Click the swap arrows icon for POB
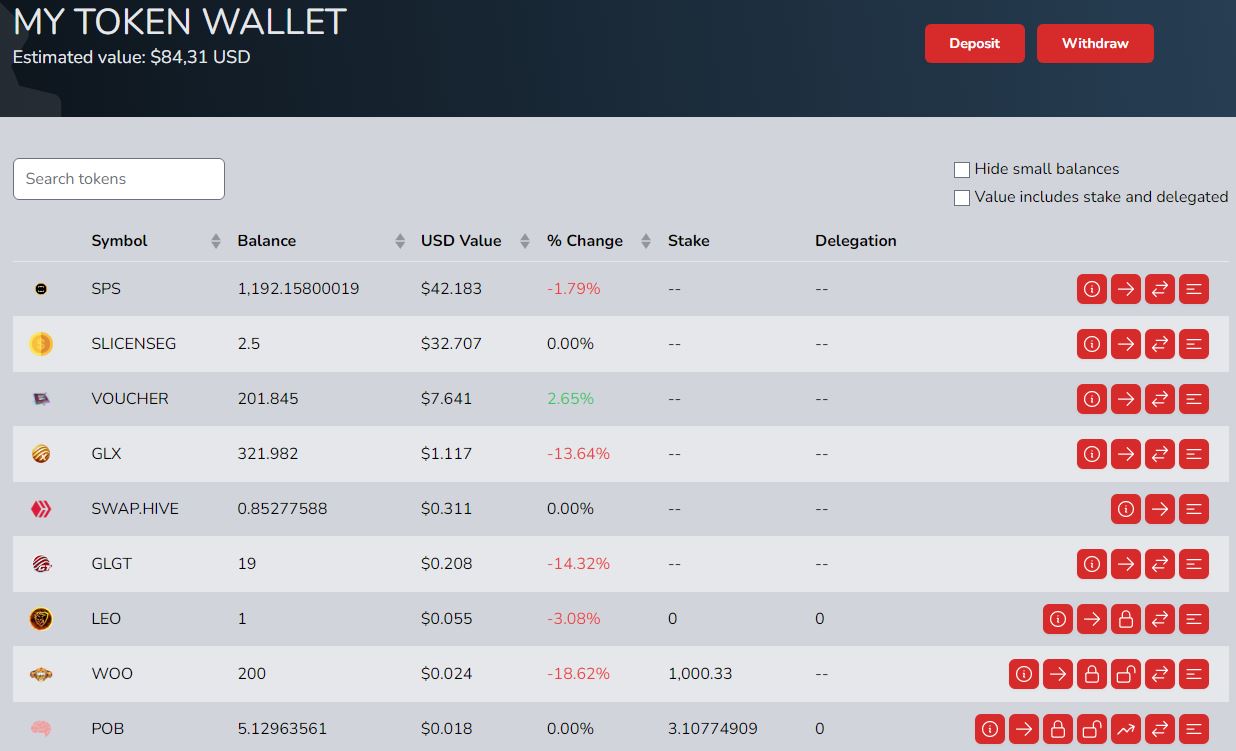Image resolution: width=1236 pixels, height=751 pixels. 1160,729
